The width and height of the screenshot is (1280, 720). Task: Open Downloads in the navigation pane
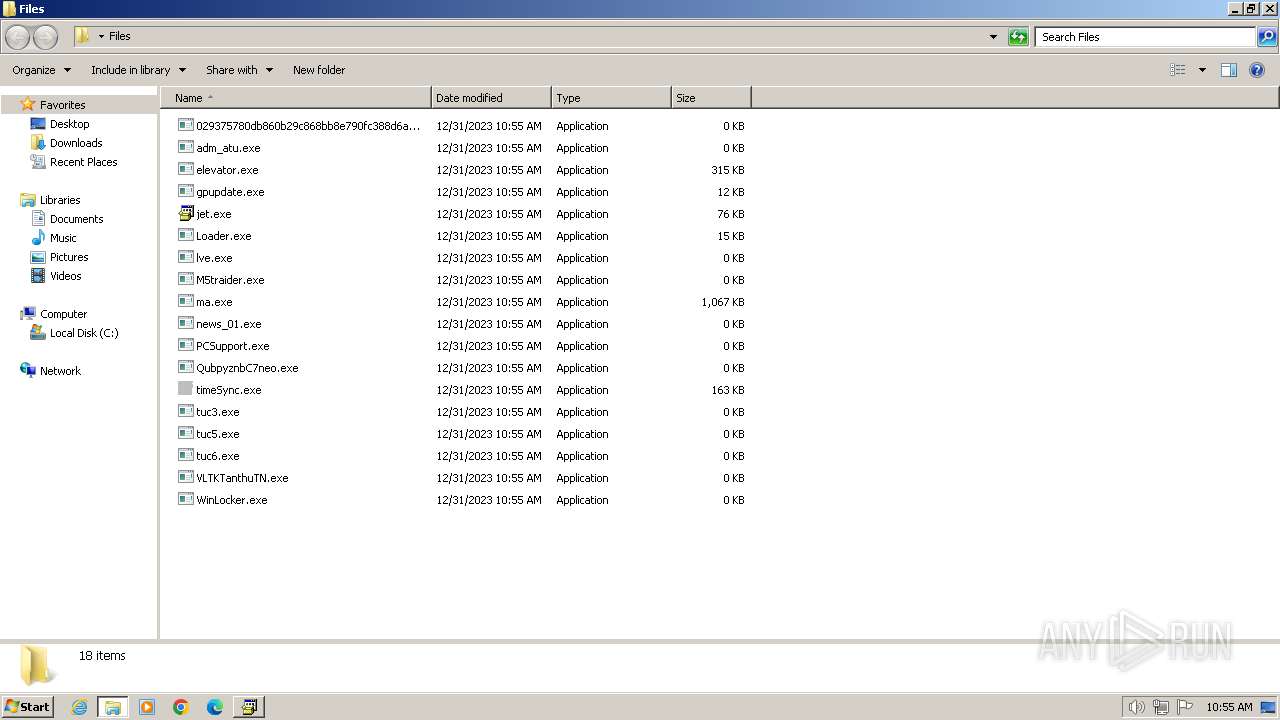tap(76, 143)
